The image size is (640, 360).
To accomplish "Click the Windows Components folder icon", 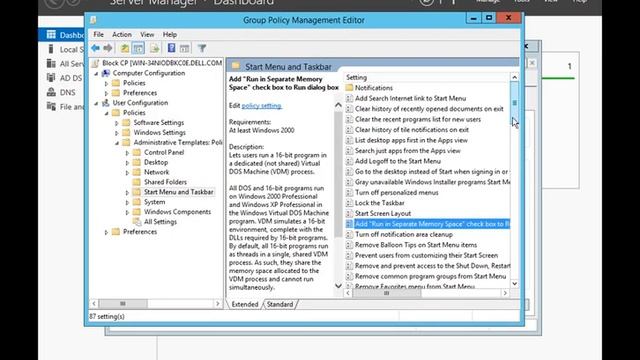I will 137,212.
